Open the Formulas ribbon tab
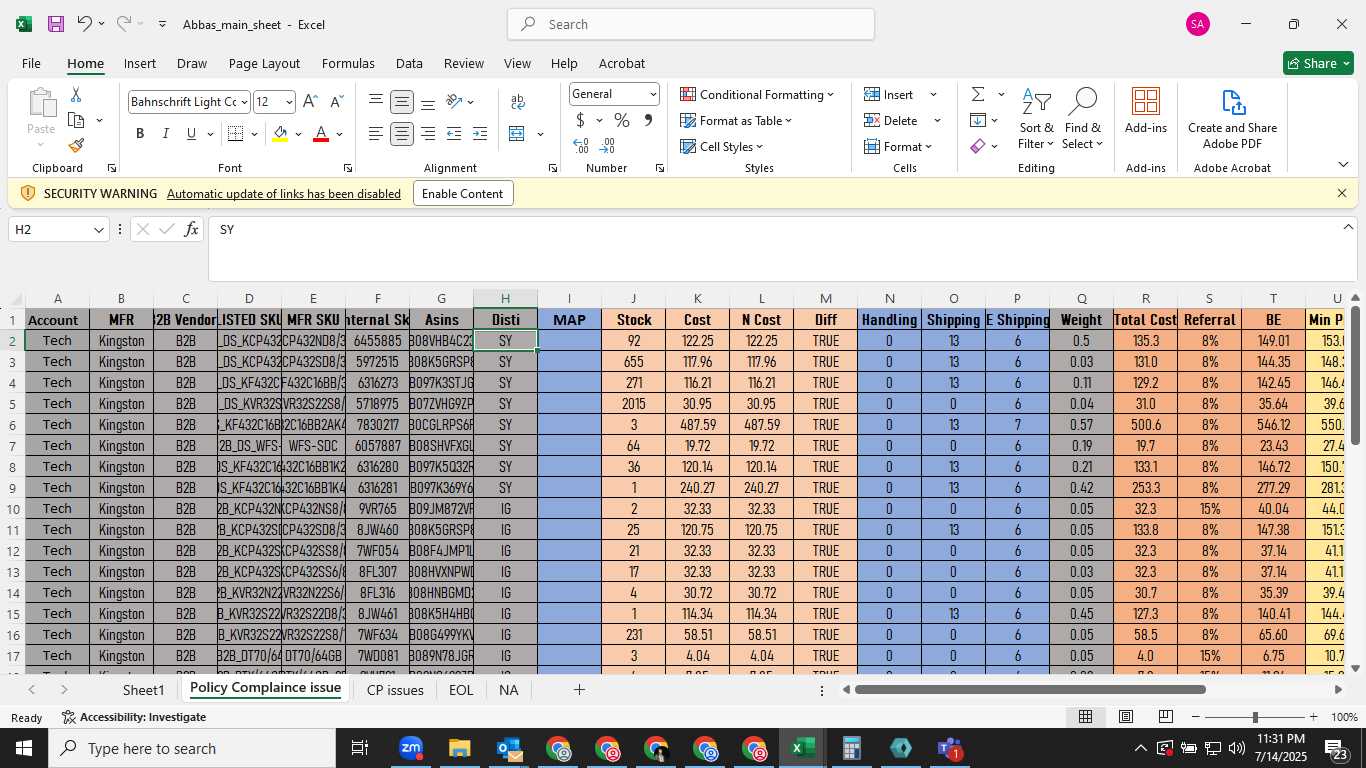The width and height of the screenshot is (1366, 768). click(348, 63)
